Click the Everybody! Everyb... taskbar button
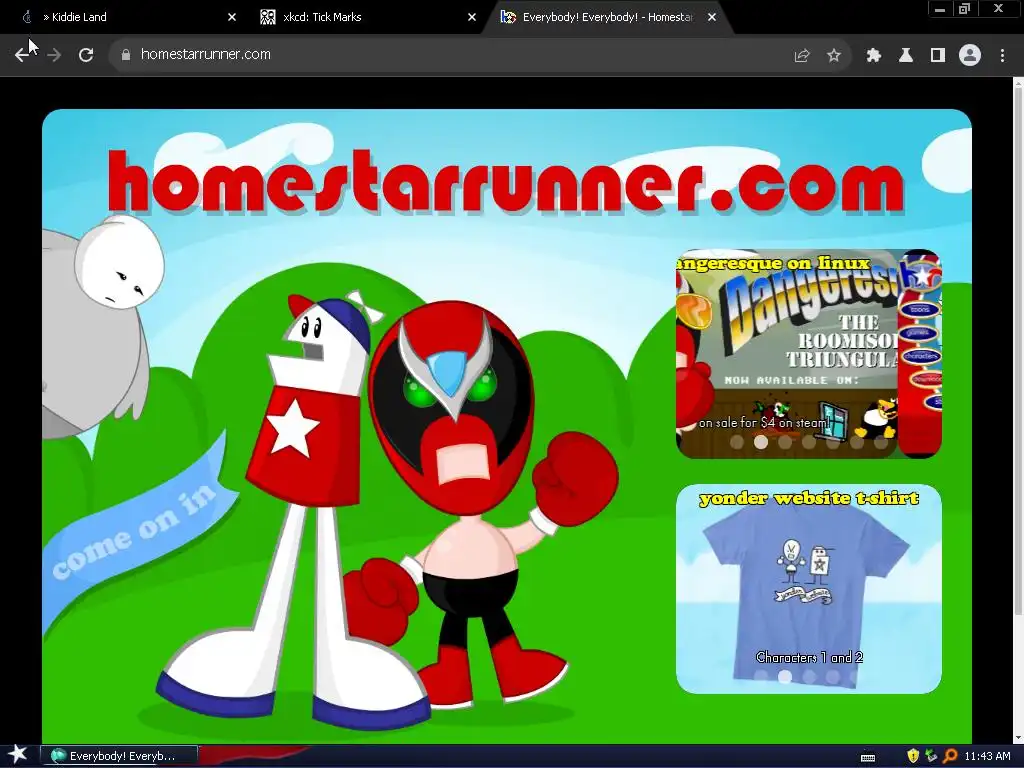This screenshot has height=768, width=1024. click(x=119, y=756)
